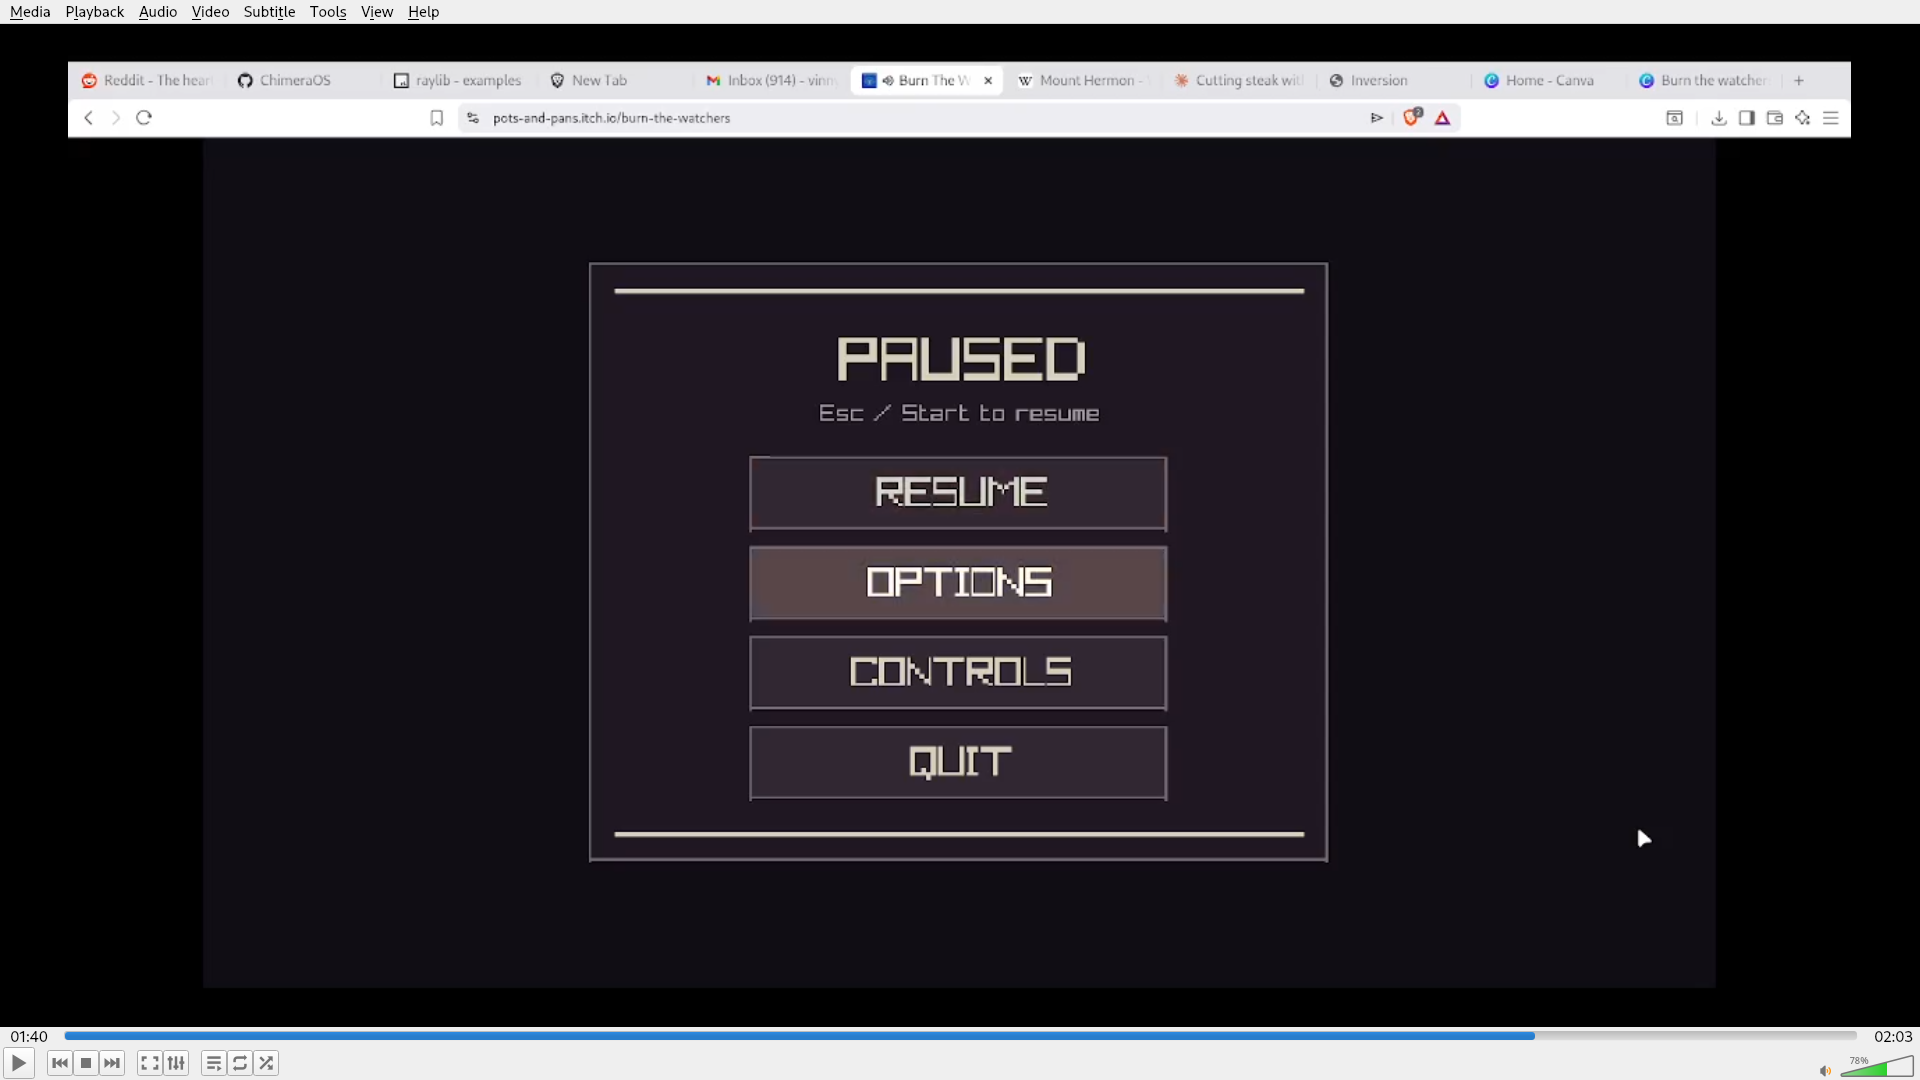Click the CONTROLS button in pause menu
The height and width of the screenshot is (1080, 1920).
point(958,672)
